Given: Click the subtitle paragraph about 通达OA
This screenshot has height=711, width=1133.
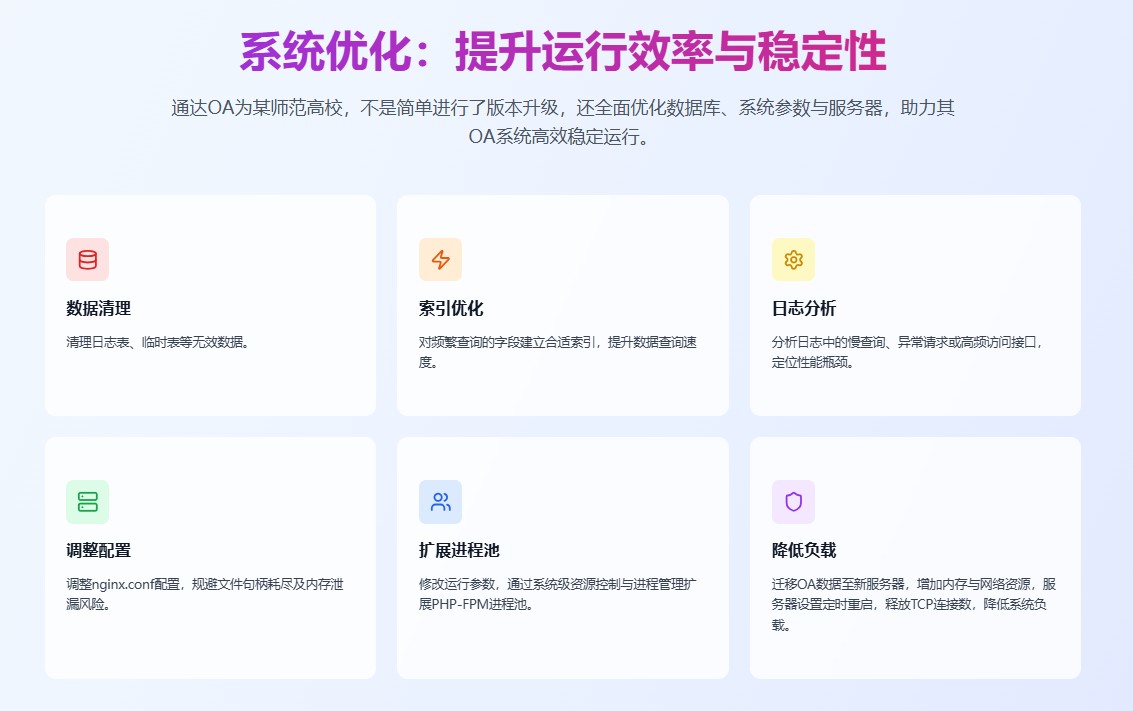Looking at the screenshot, I should coord(563,121).
